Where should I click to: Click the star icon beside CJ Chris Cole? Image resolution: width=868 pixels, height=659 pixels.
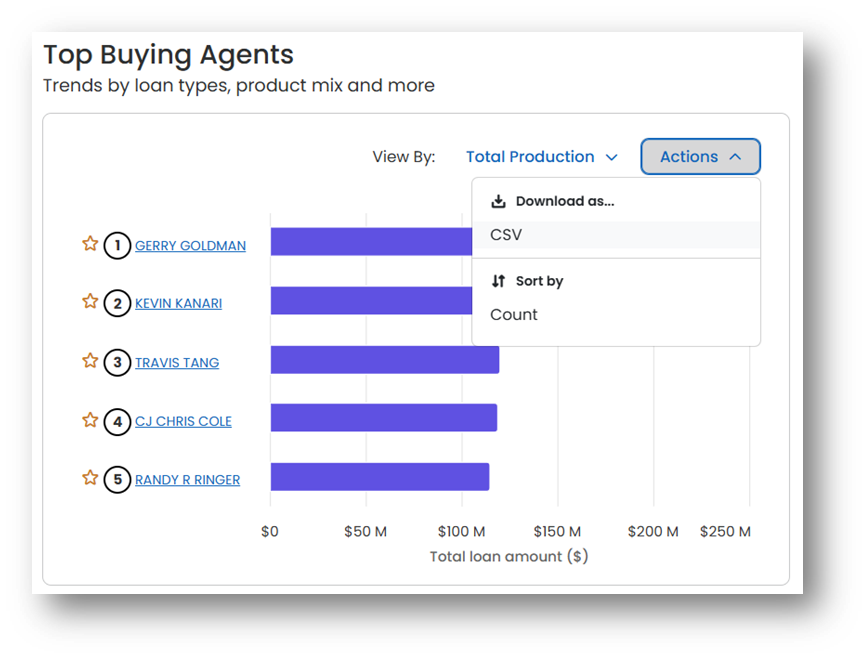click(x=90, y=420)
